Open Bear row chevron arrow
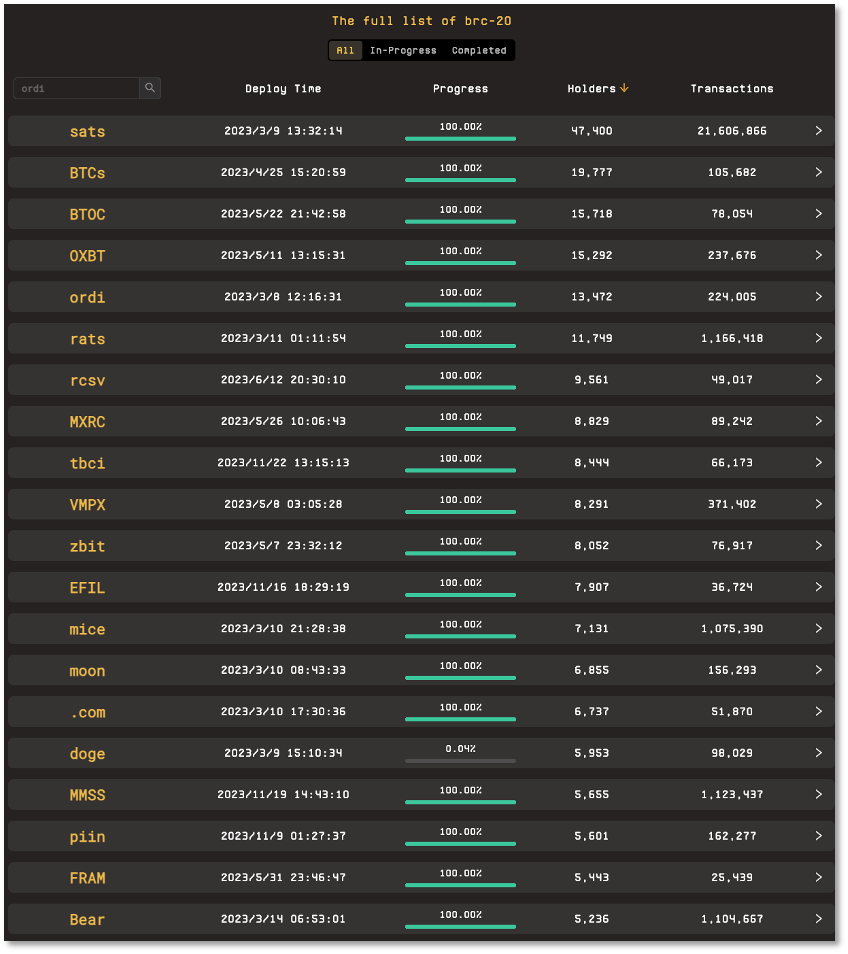 point(818,919)
